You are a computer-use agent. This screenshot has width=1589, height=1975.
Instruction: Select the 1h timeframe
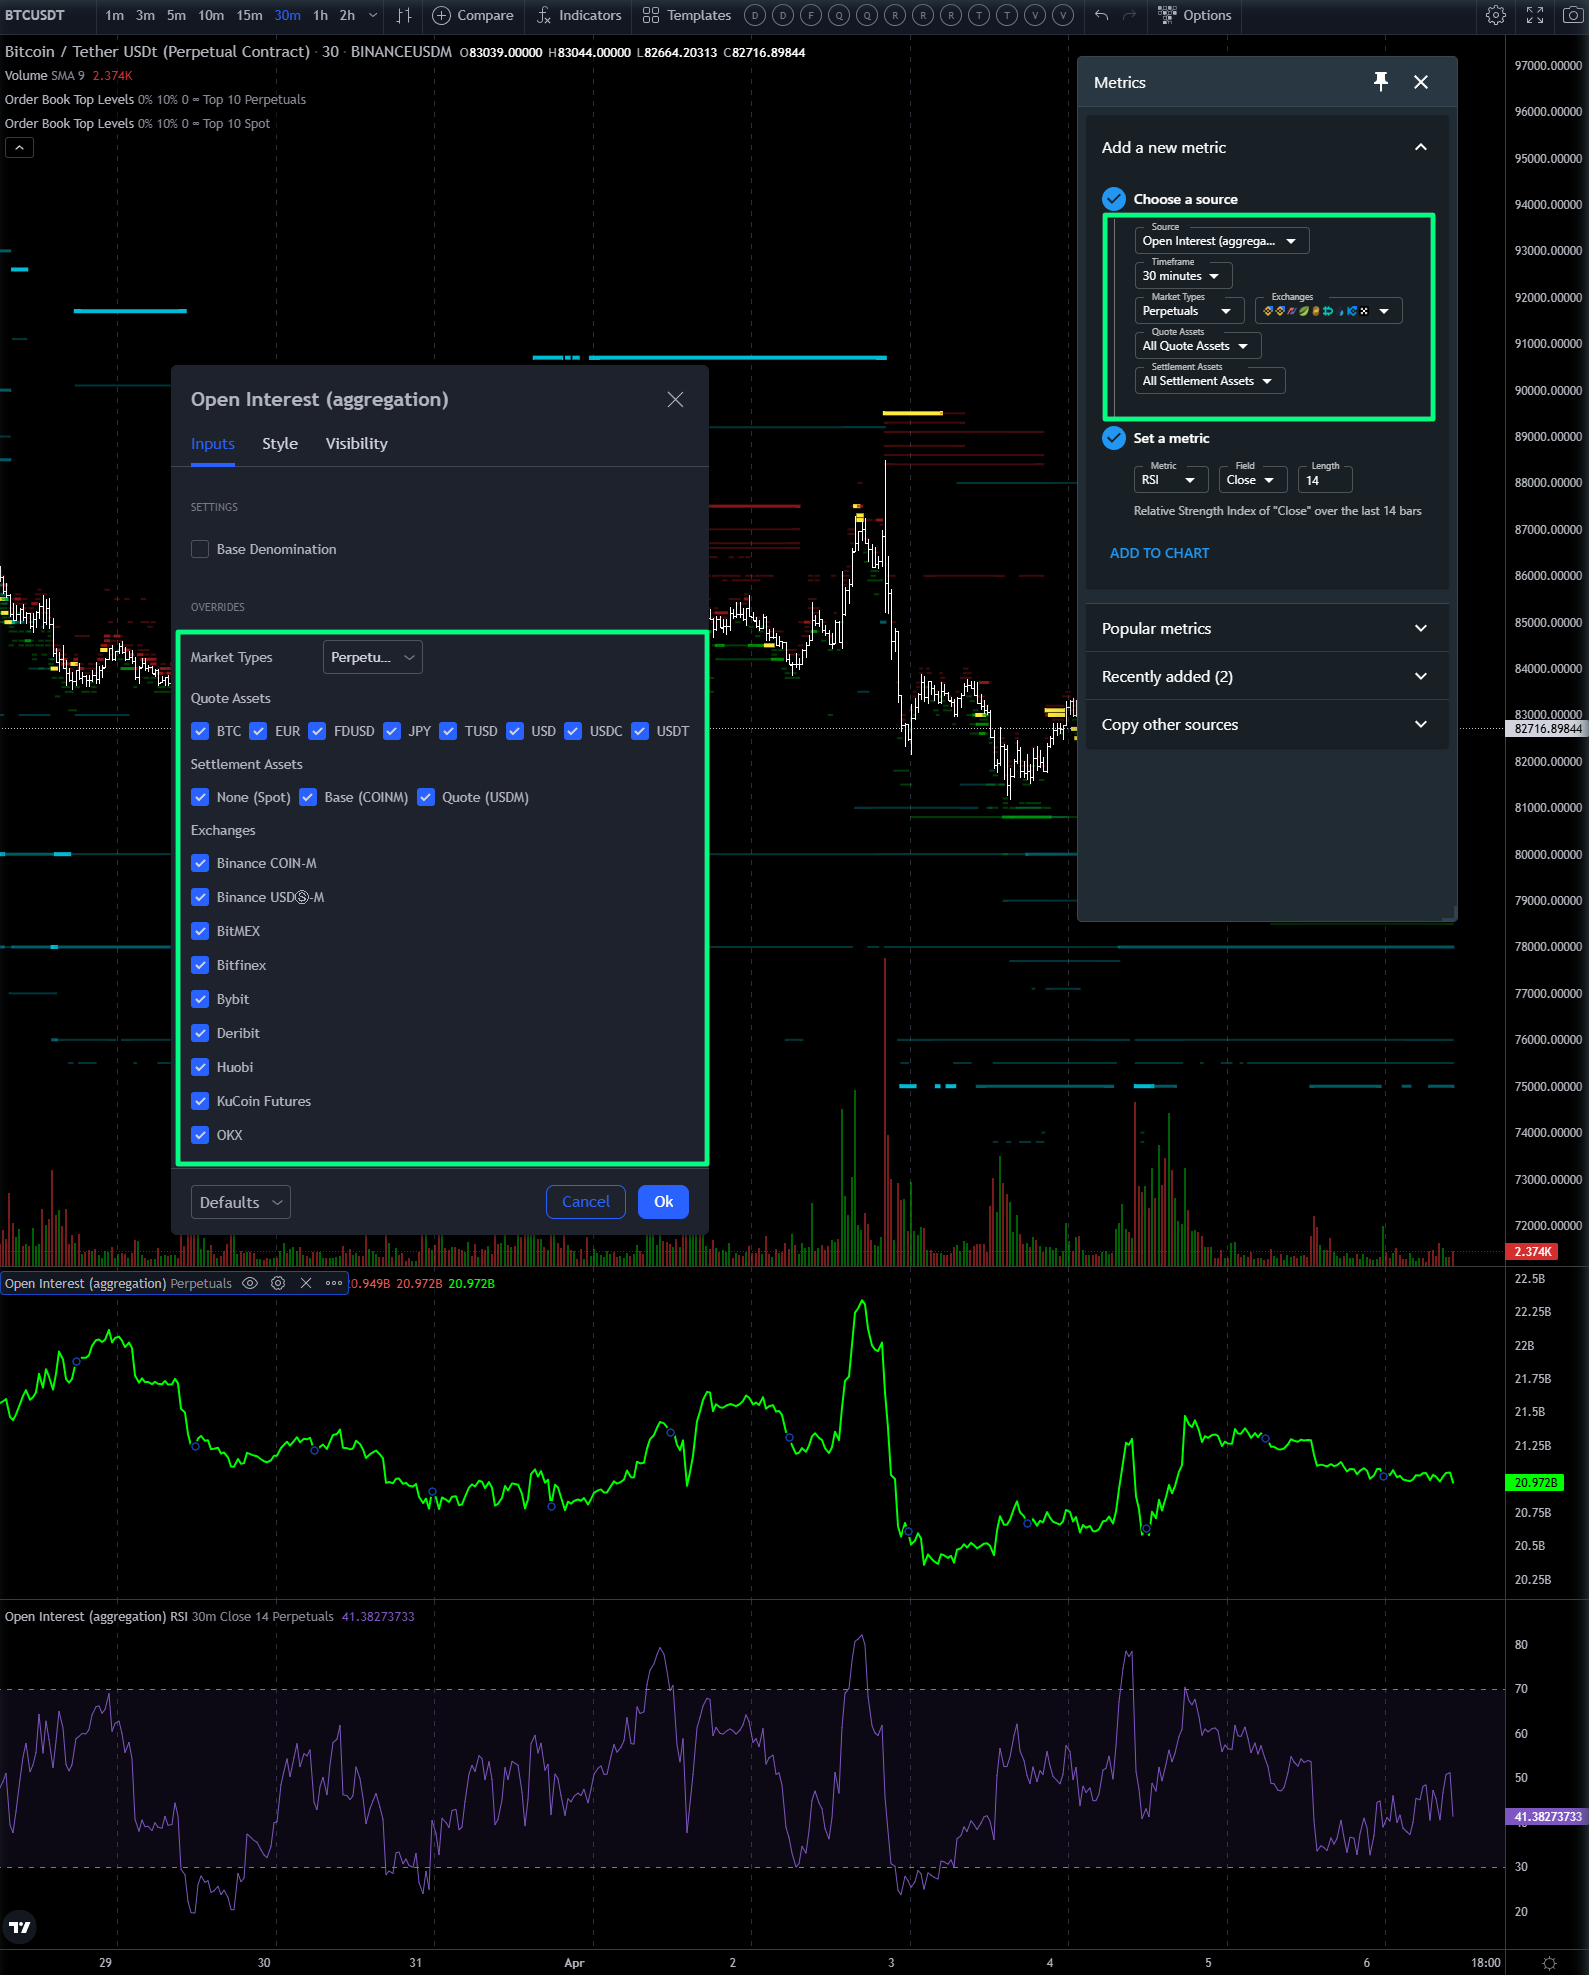pyautogui.click(x=320, y=15)
